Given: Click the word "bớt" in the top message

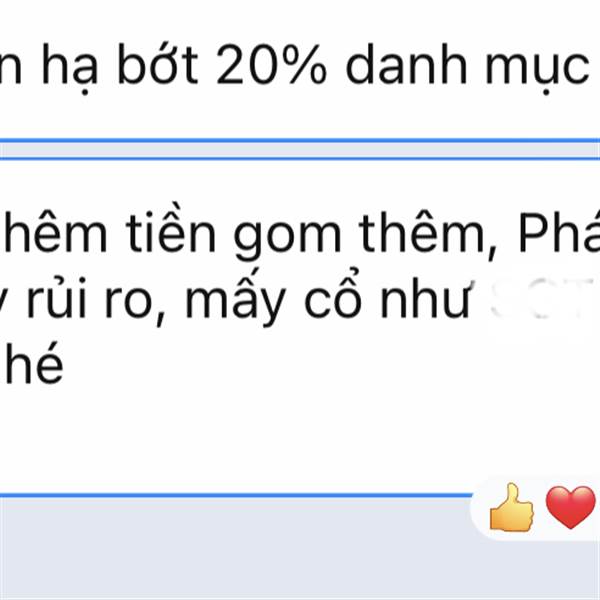Looking at the screenshot, I should pos(158,64).
